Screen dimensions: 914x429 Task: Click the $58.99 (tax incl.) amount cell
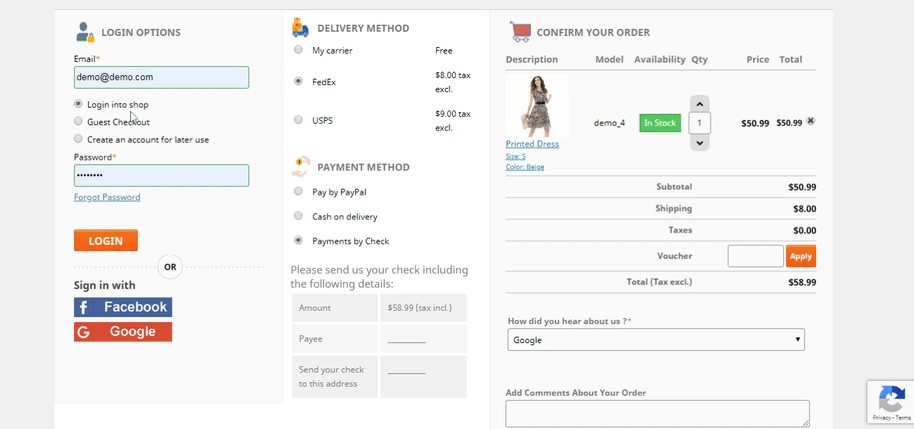click(x=423, y=308)
